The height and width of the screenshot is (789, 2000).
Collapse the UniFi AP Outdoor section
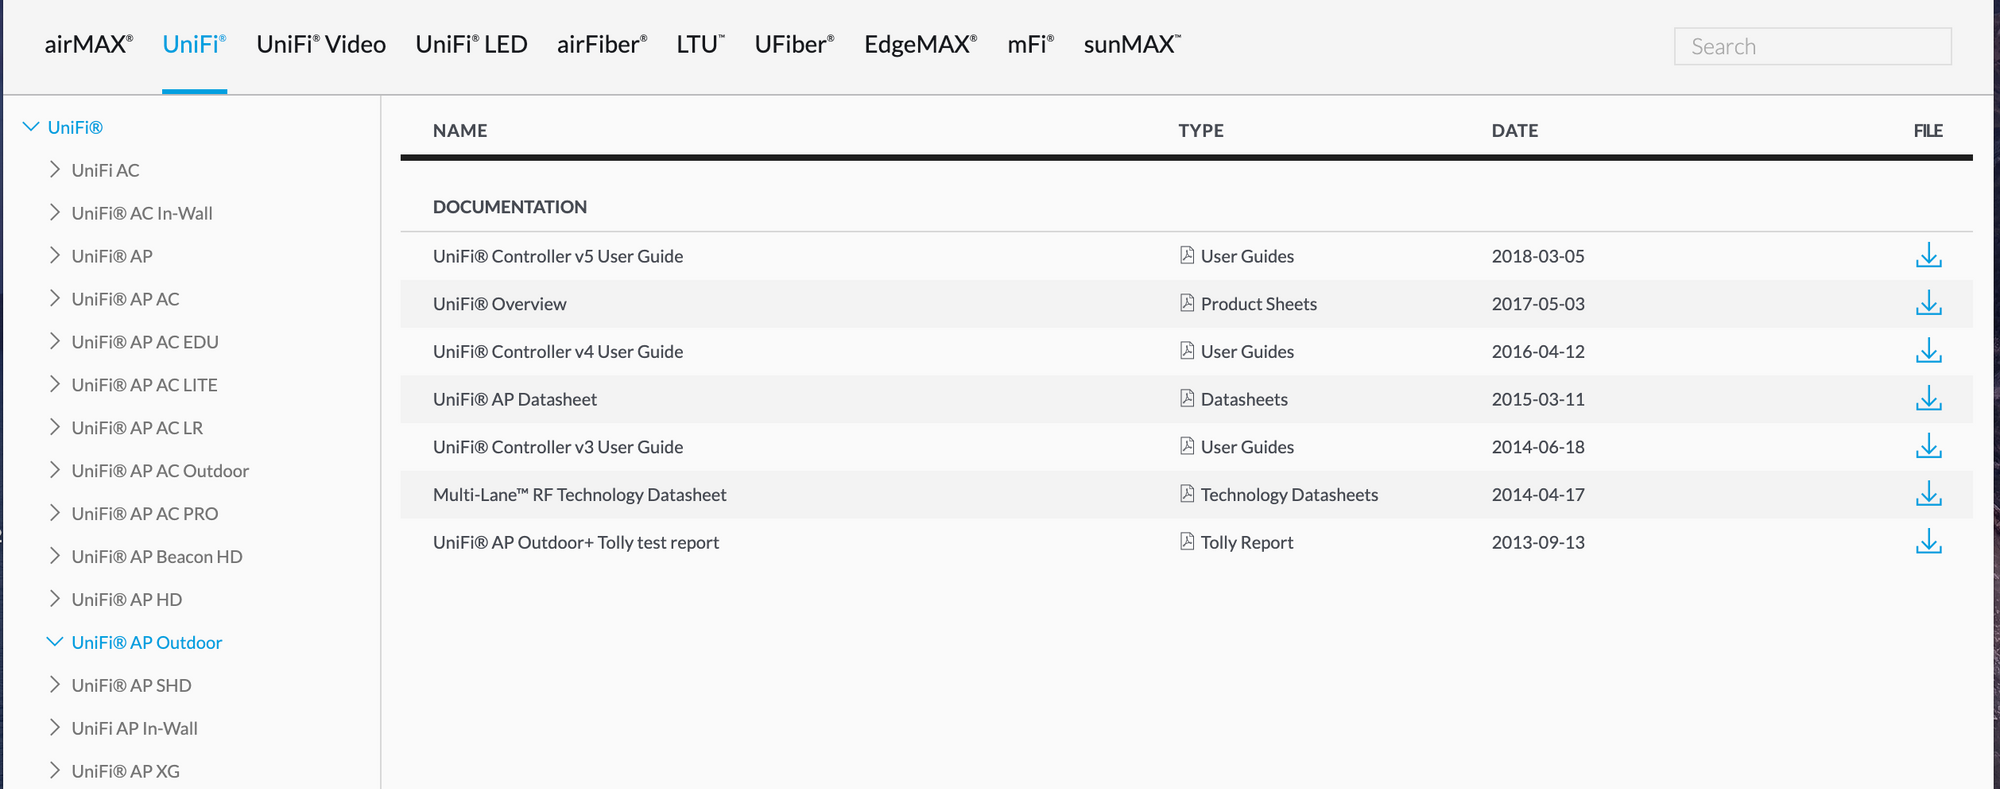[55, 642]
